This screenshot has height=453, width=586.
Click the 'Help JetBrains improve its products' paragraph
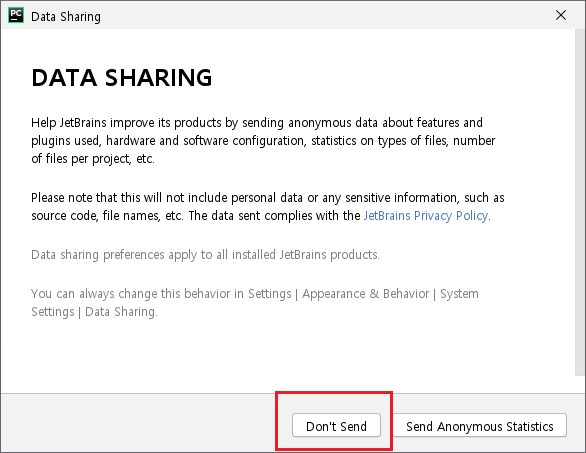coord(263,141)
